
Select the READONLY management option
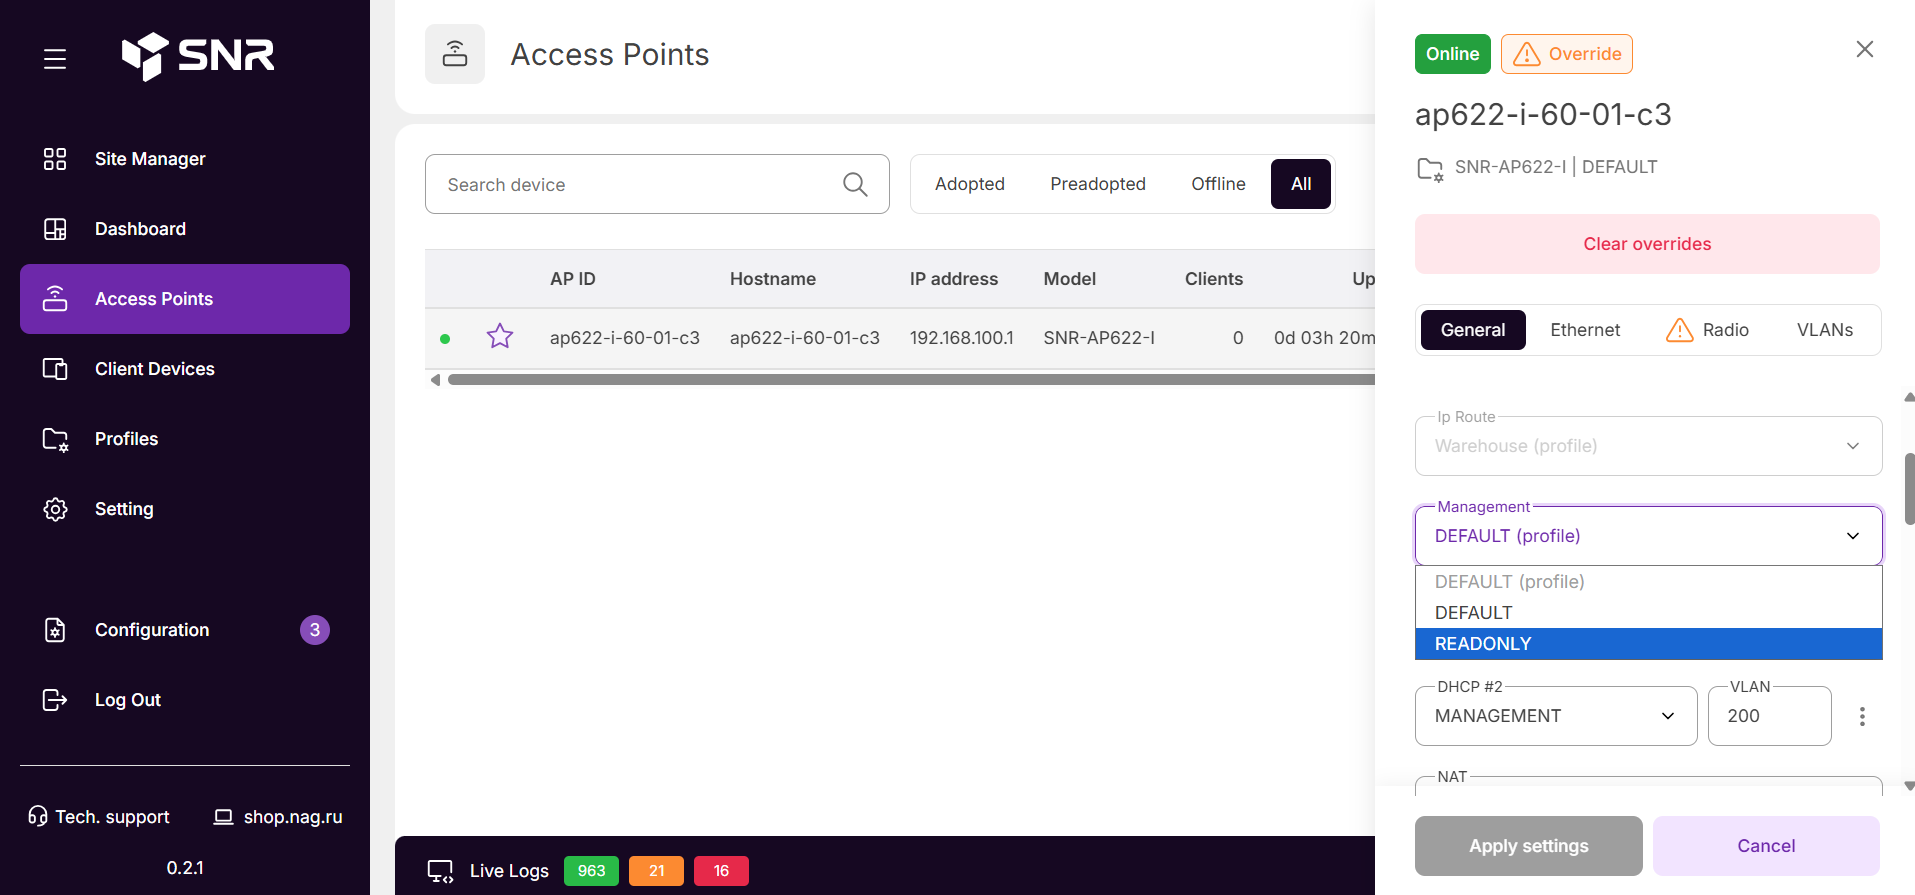(1648, 644)
